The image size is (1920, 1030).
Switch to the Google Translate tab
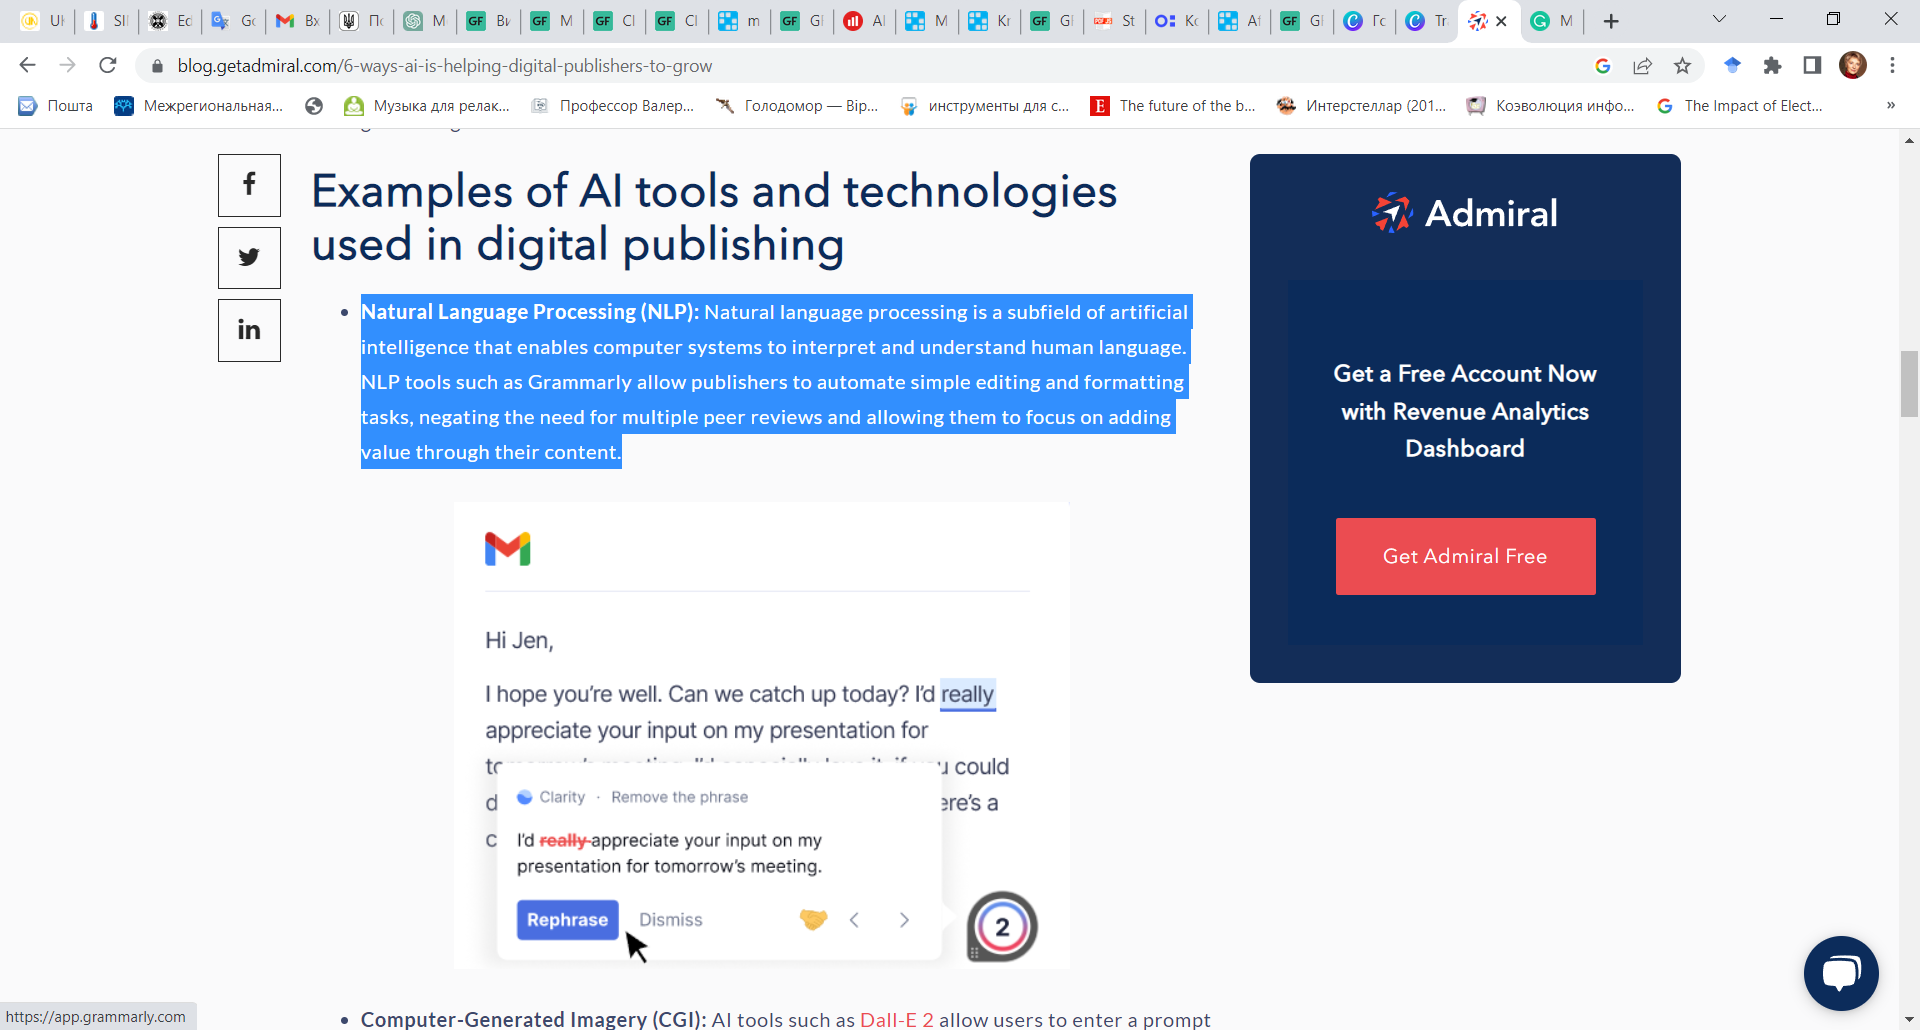(x=234, y=21)
